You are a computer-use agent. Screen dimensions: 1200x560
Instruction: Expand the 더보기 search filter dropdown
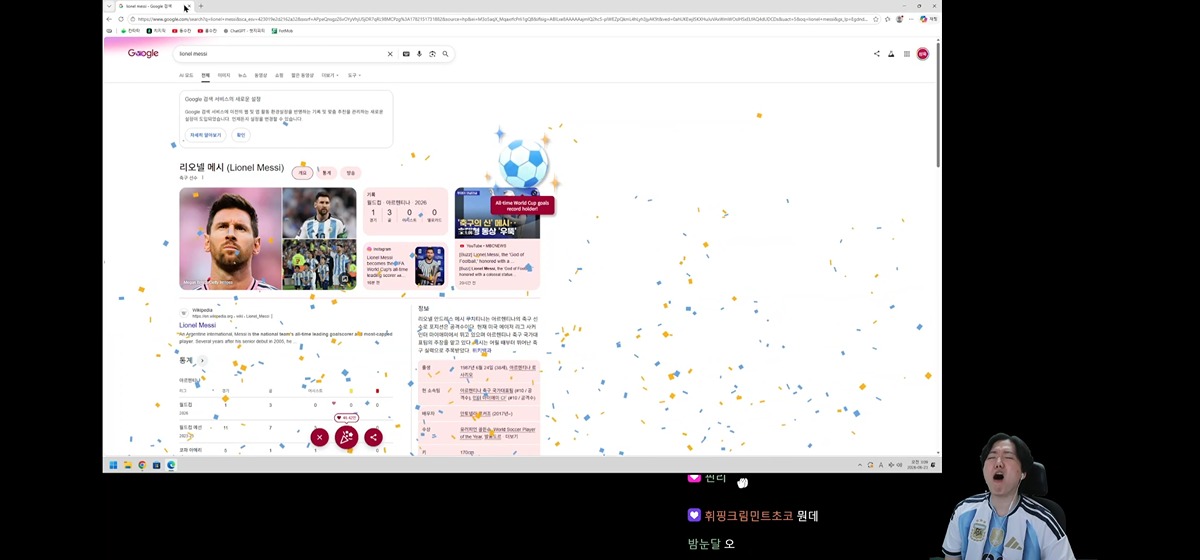tap(328, 75)
